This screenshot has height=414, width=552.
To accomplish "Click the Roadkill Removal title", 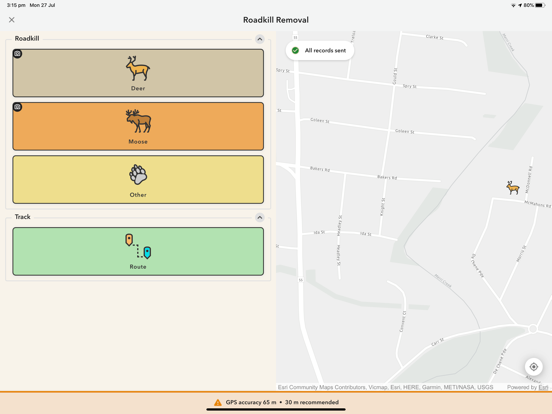I will pos(276,20).
